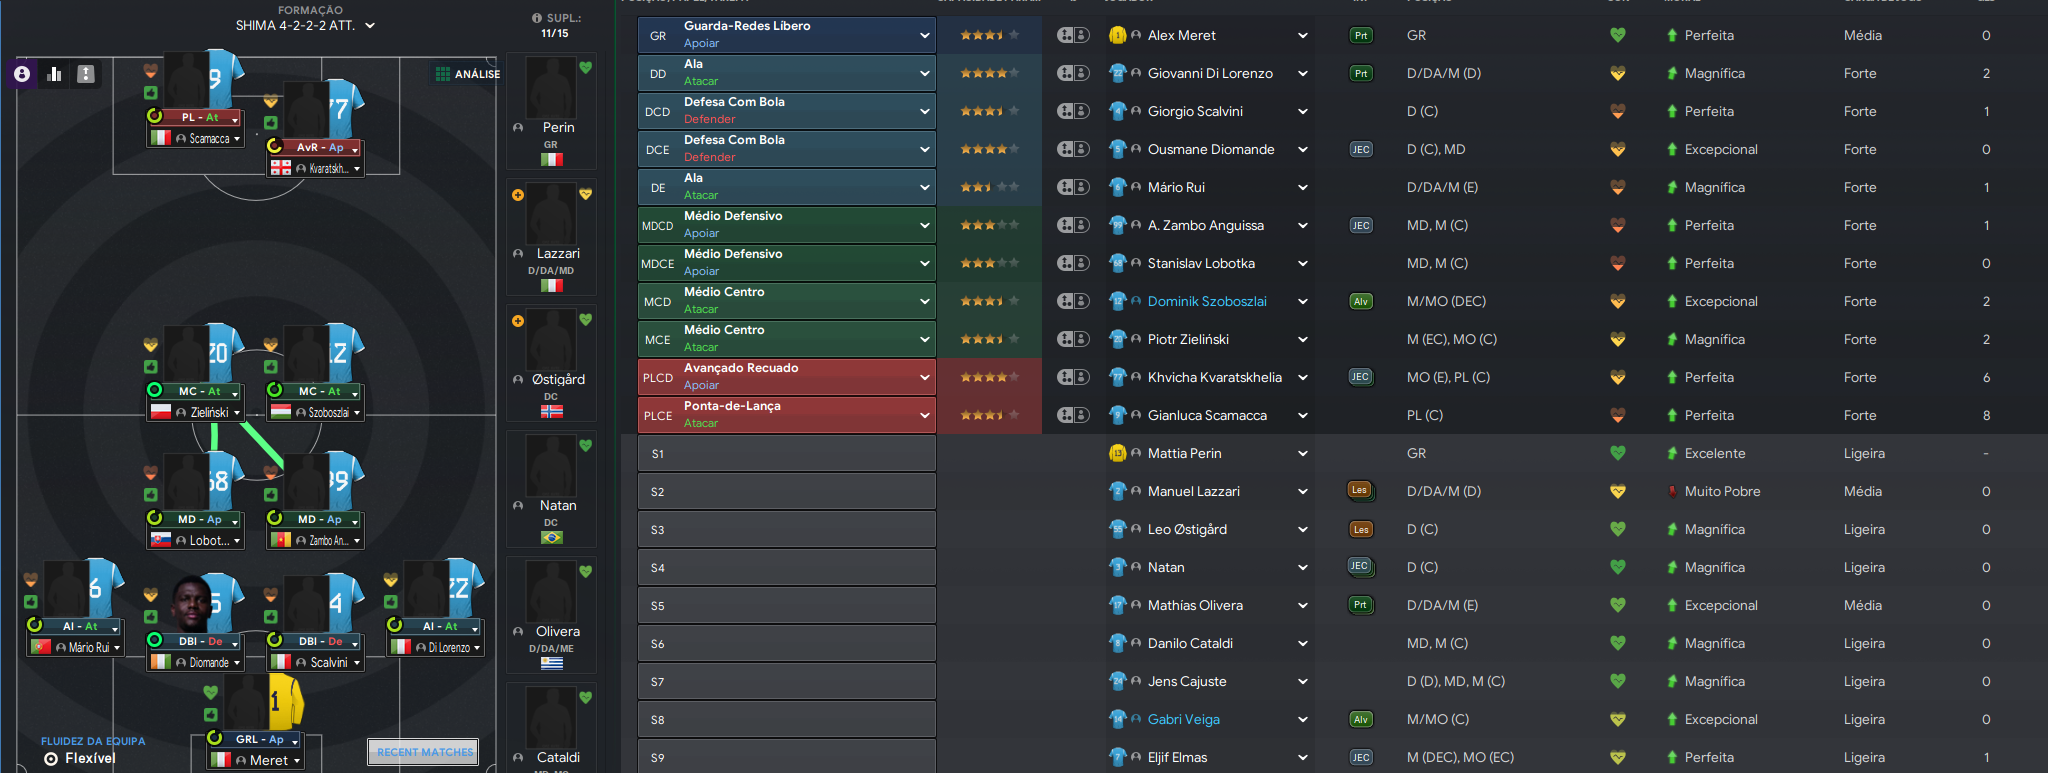Open the PL - At role menu on pitch
Screen dimensions: 2048x773
point(235,118)
